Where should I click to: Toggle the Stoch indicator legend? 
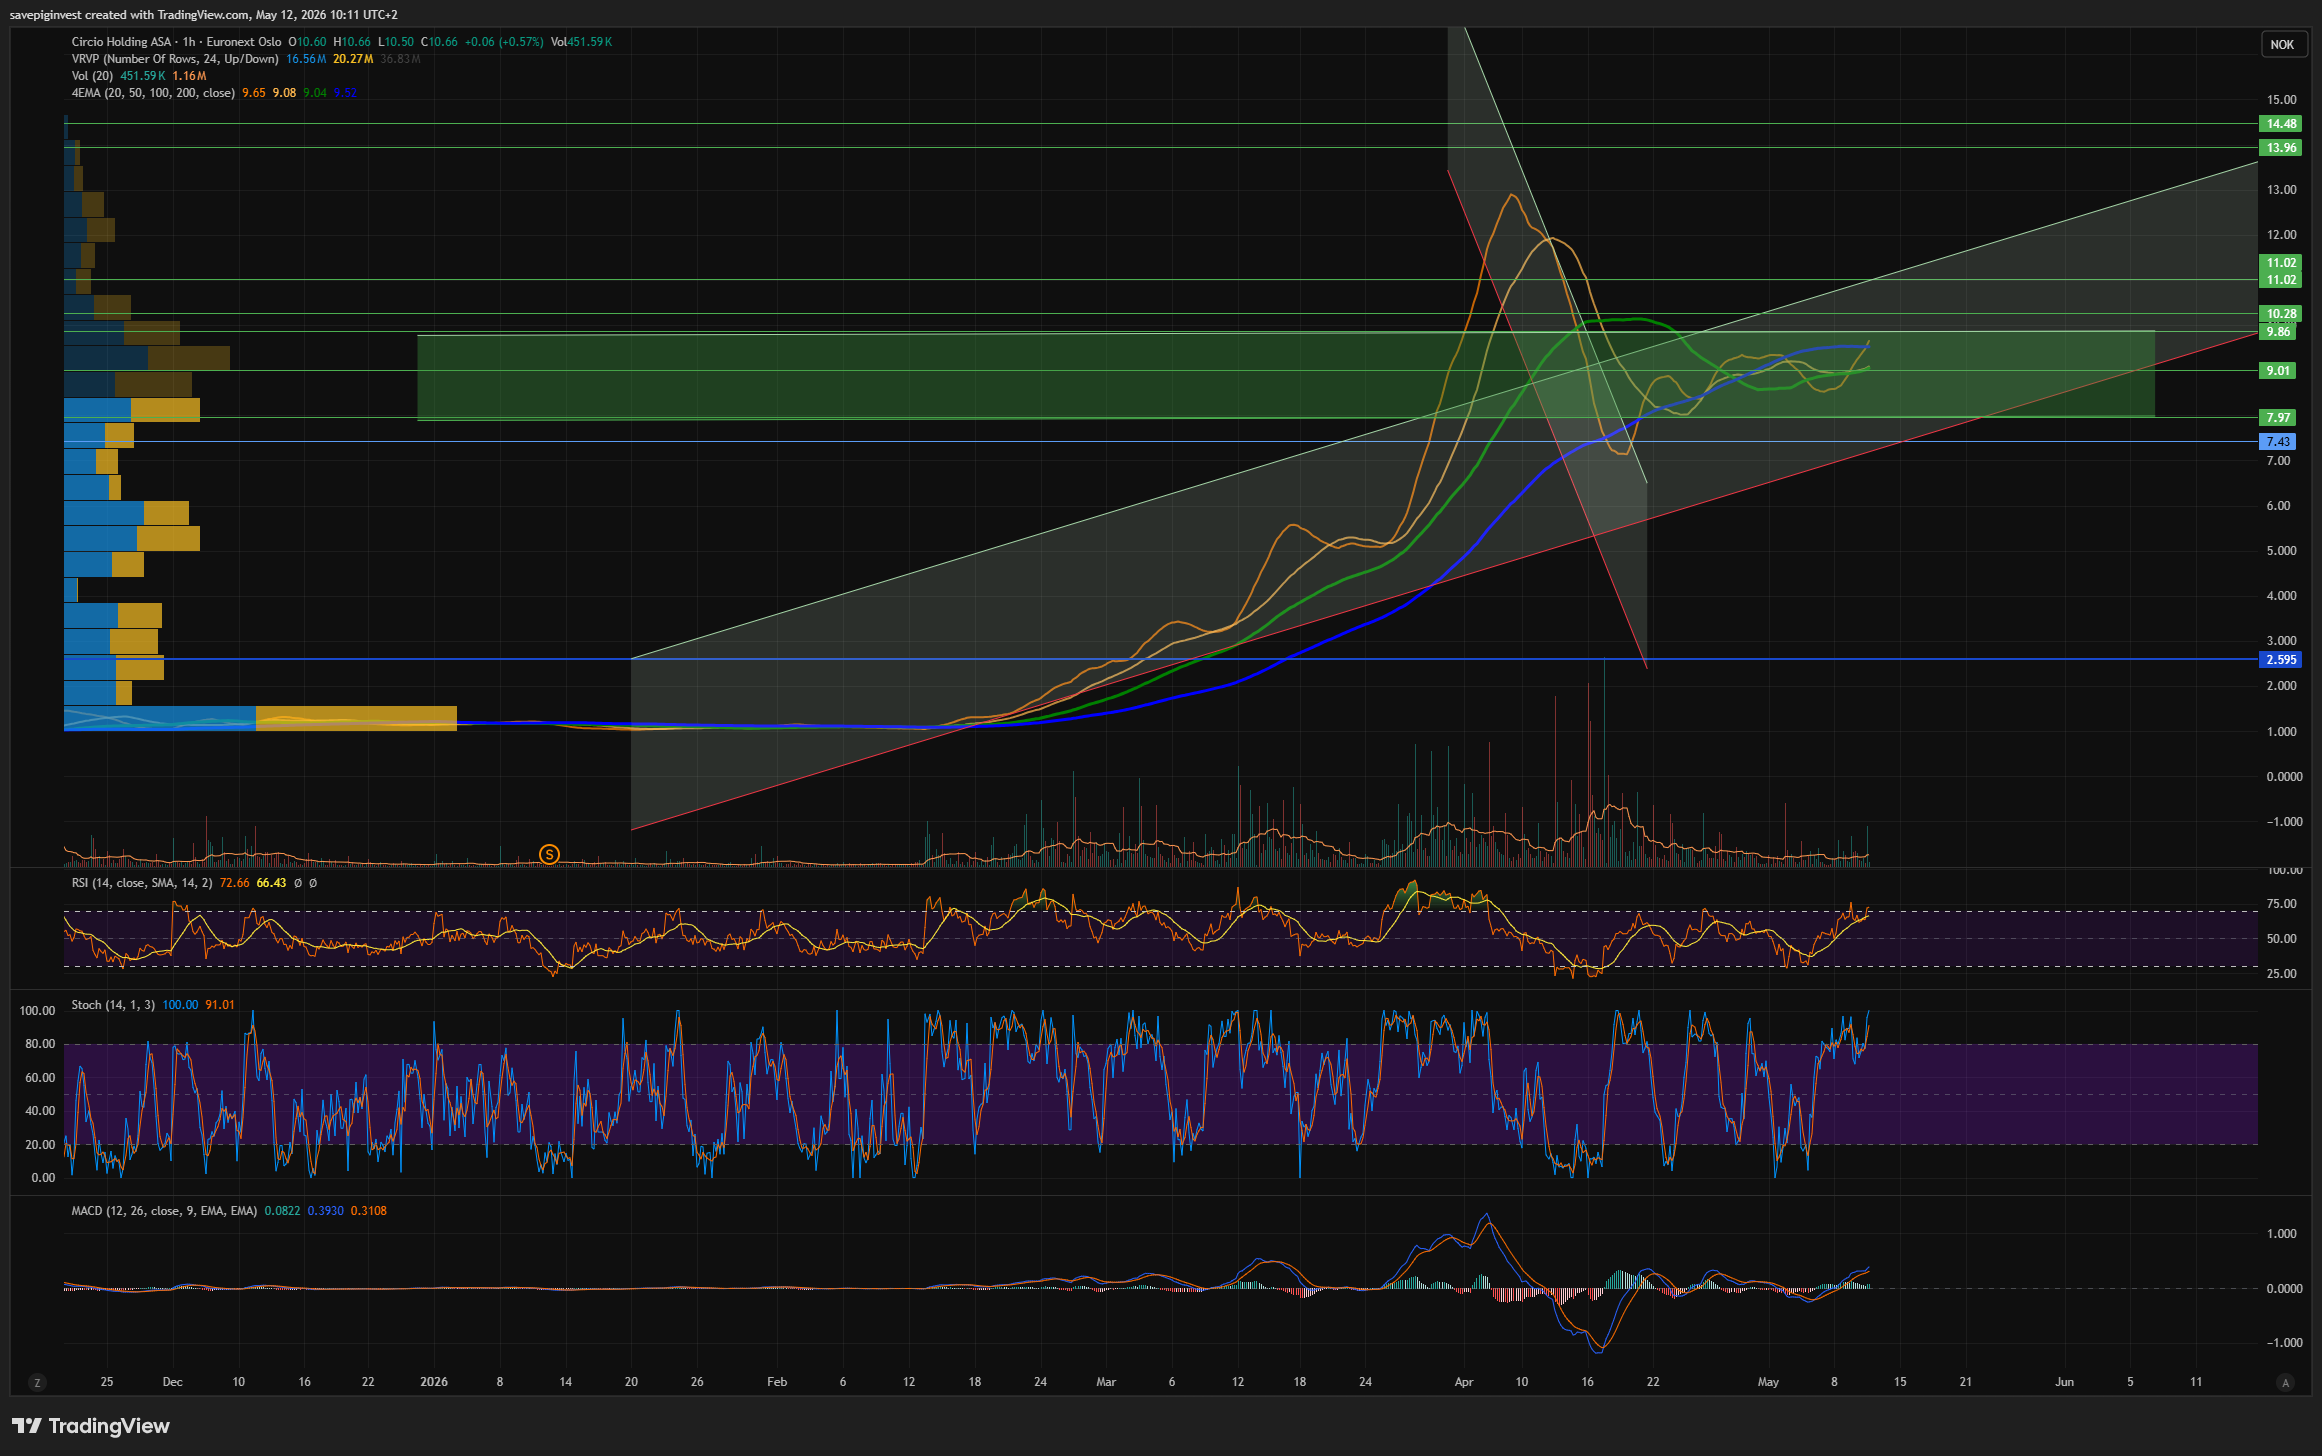click(x=113, y=1005)
